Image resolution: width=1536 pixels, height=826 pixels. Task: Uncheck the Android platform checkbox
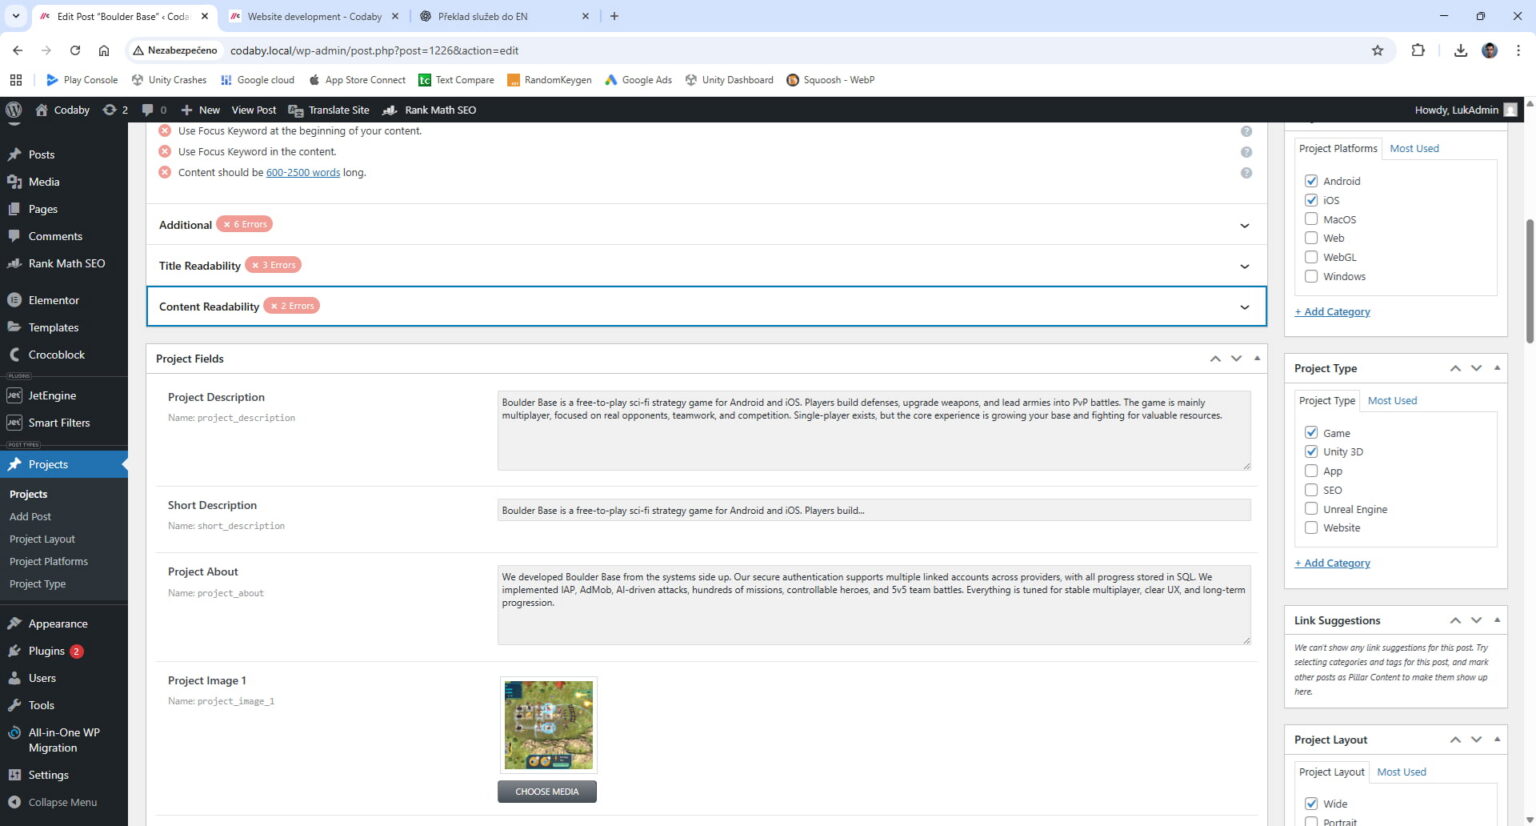[x=1311, y=180]
